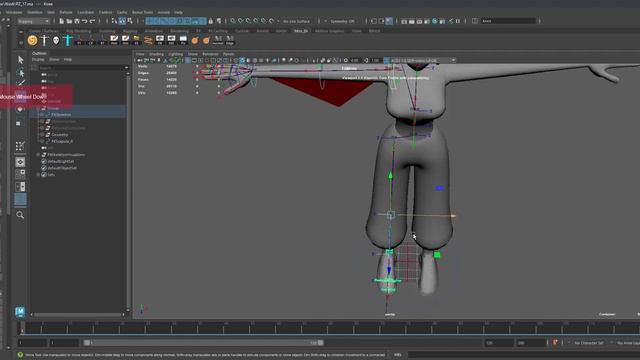The width and height of the screenshot is (640, 360).
Task: Click the Undo arrow in status line
Action: click(84, 21)
